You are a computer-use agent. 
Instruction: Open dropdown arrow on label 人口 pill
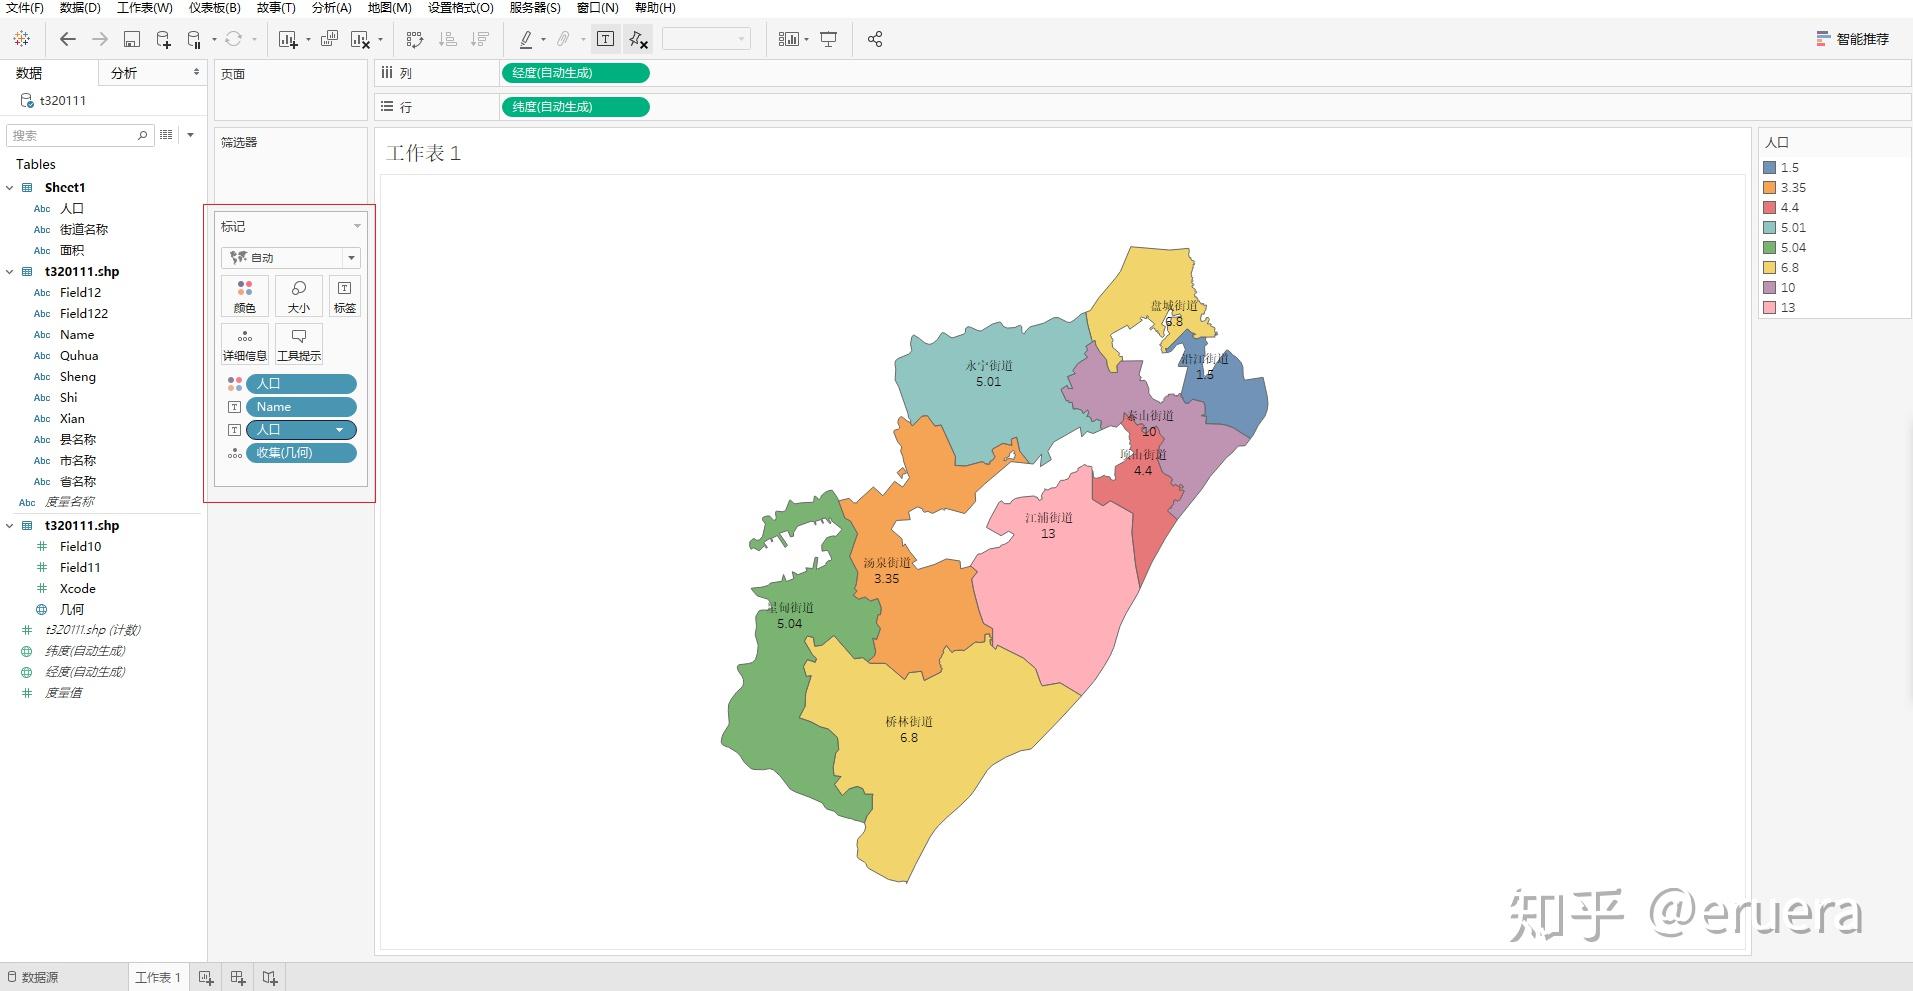pyautogui.click(x=340, y=430)
